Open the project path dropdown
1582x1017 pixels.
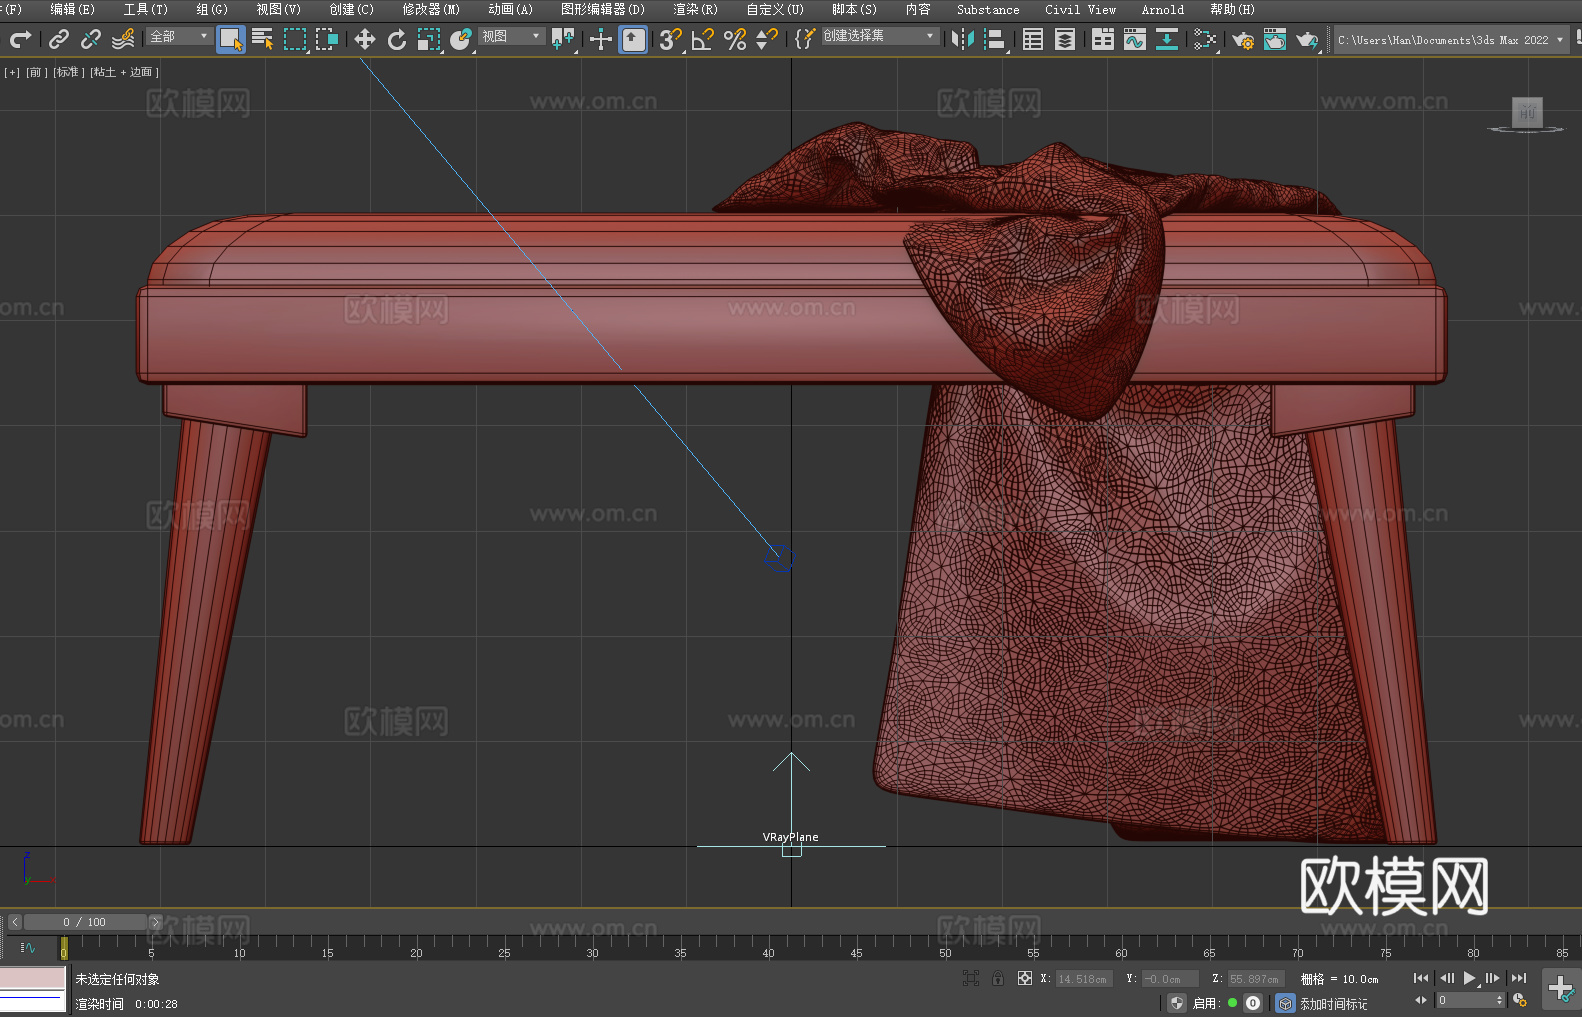point(1450,40)
